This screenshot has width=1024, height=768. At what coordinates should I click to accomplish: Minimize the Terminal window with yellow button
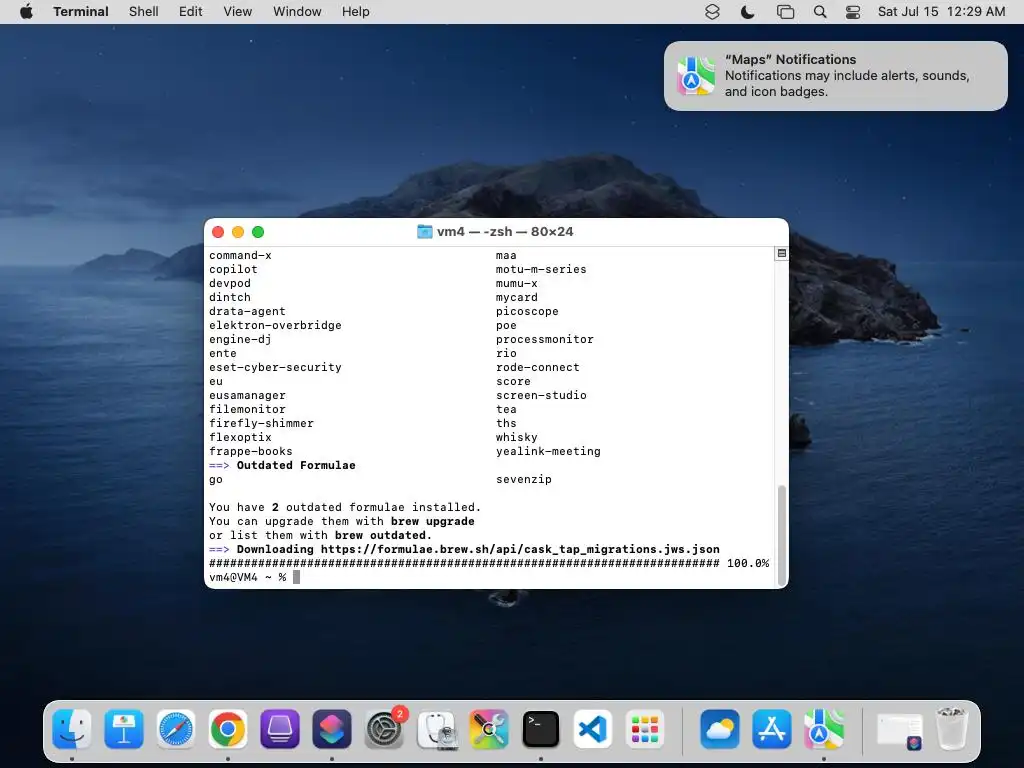tap(238, 232)
